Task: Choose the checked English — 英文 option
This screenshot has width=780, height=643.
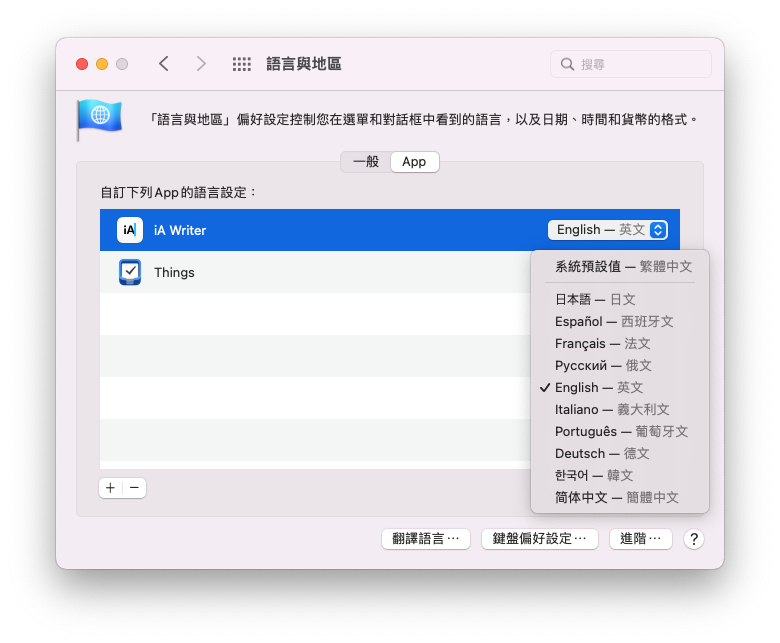Action: pyautogui.click(x=620, y=387)
